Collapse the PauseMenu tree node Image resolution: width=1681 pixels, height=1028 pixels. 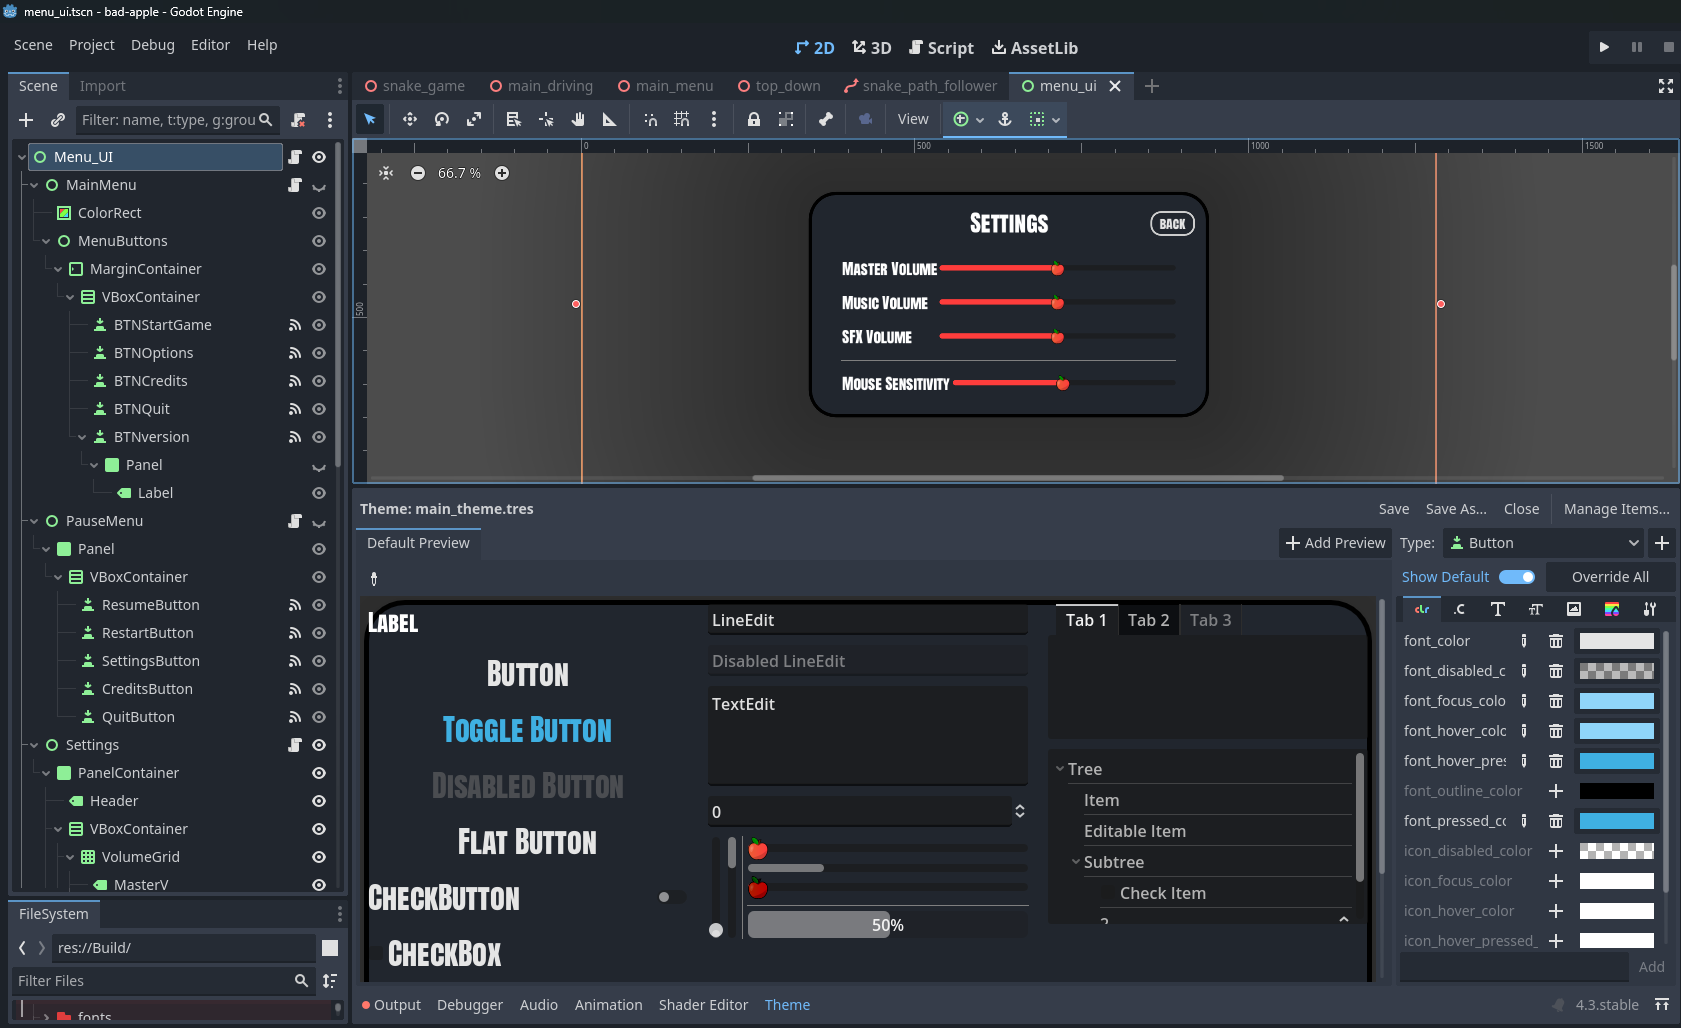pyautogui.click(x=34, y=521)
